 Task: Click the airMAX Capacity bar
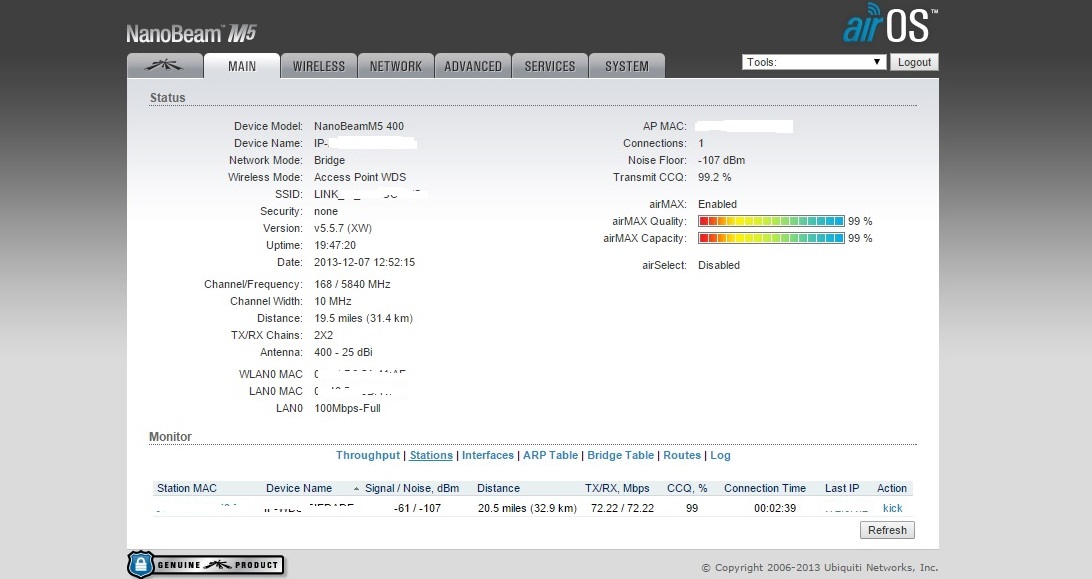coord(771,238)
